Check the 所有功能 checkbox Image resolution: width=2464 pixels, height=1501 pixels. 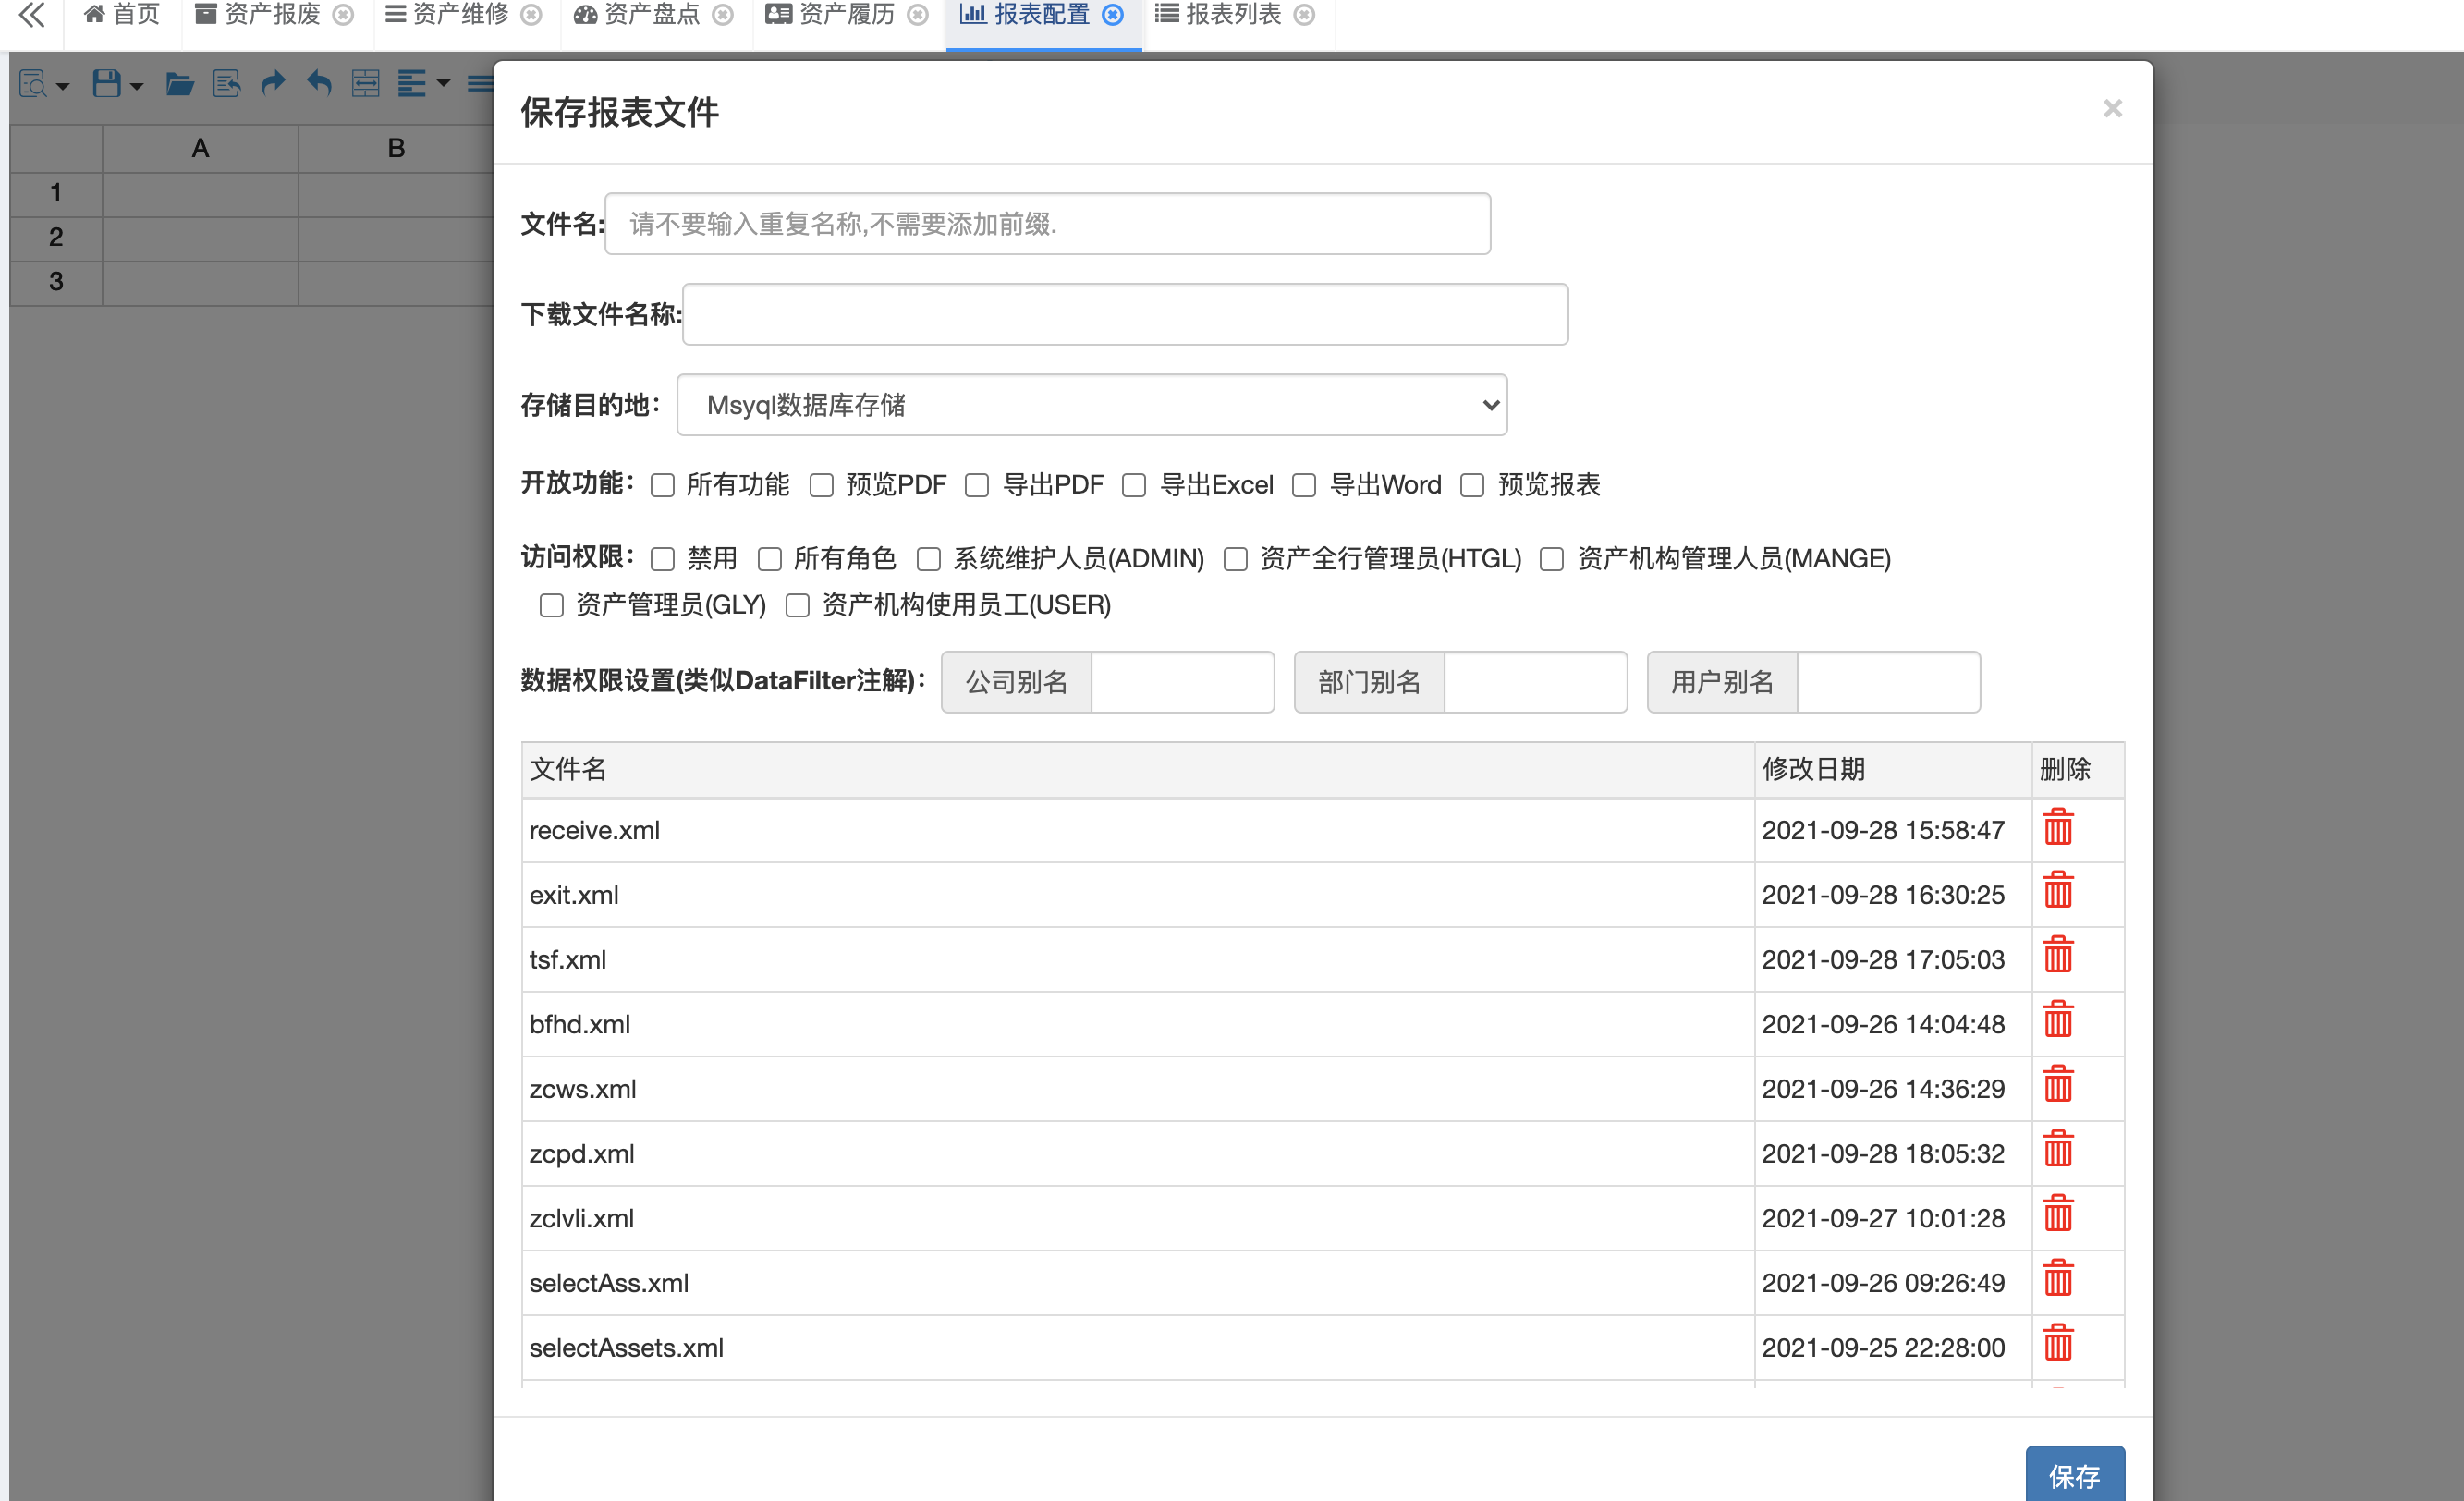(x=663, y=485)
